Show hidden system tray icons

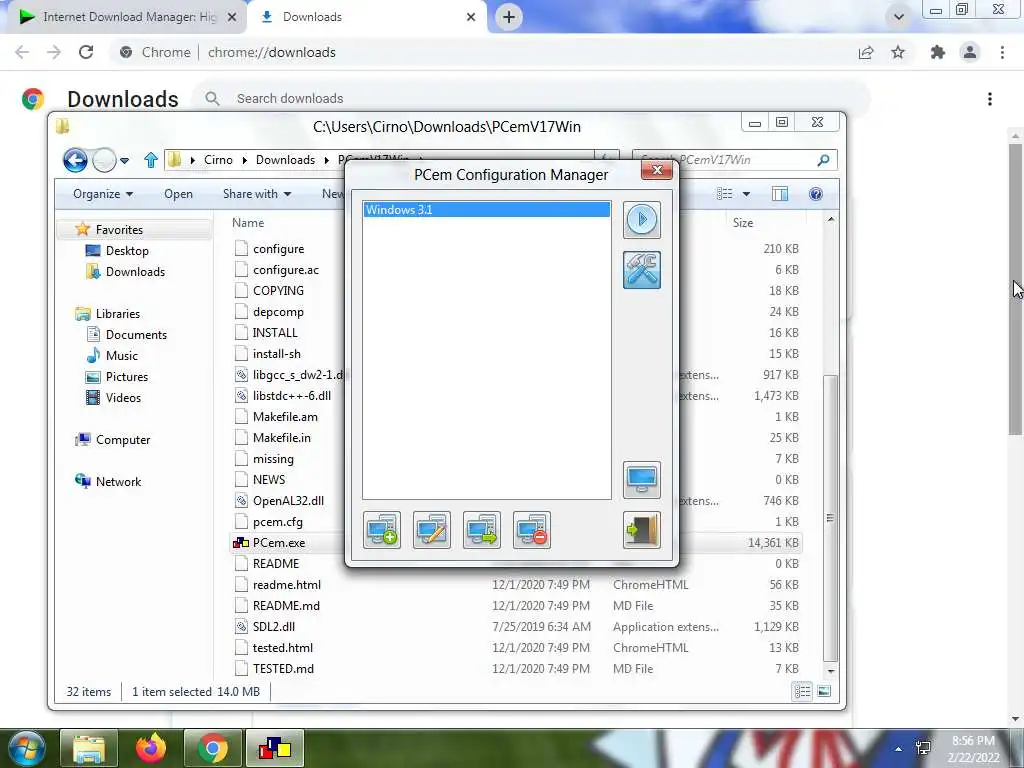click(898, 749)
